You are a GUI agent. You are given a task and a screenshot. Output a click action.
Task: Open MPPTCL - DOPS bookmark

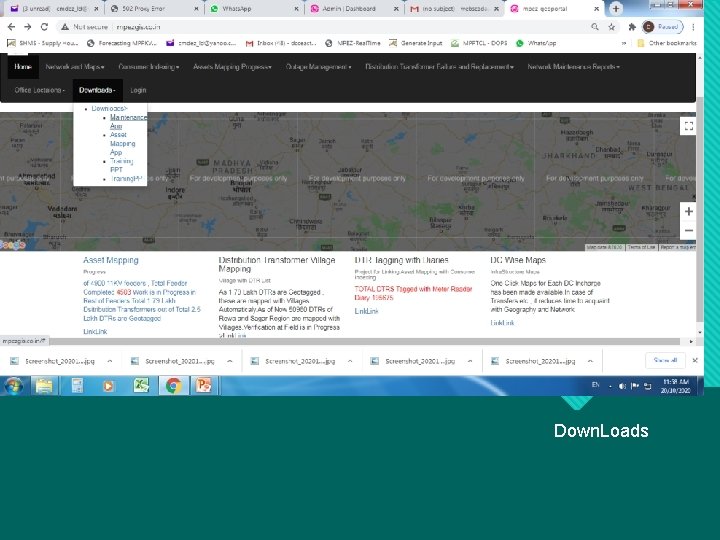point(479,43)
